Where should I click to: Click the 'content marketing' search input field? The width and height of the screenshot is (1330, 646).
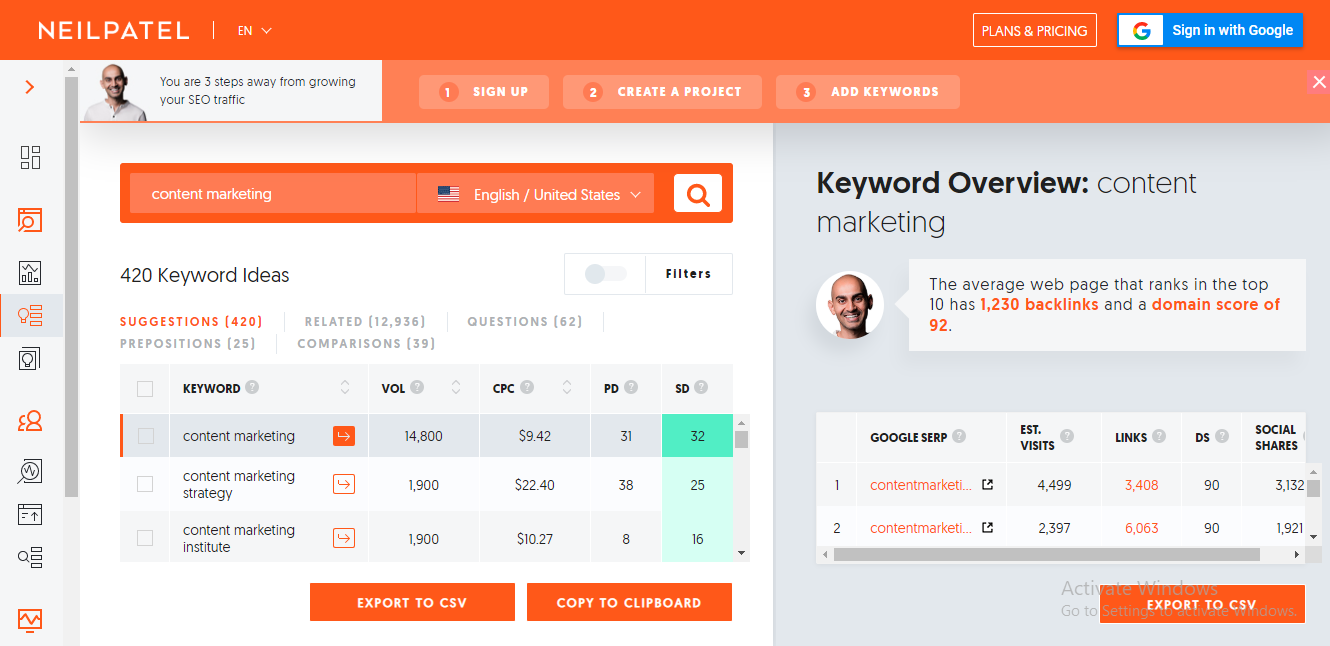pos(273,194)
